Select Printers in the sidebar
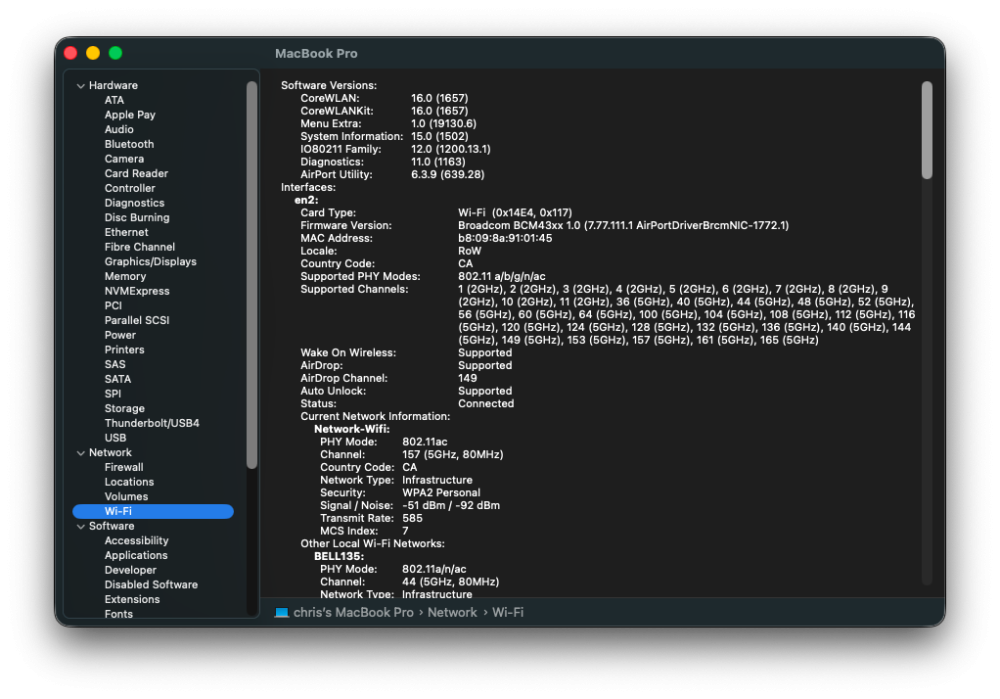Viewport: 1000px width, 699px height. coord(124,350)
